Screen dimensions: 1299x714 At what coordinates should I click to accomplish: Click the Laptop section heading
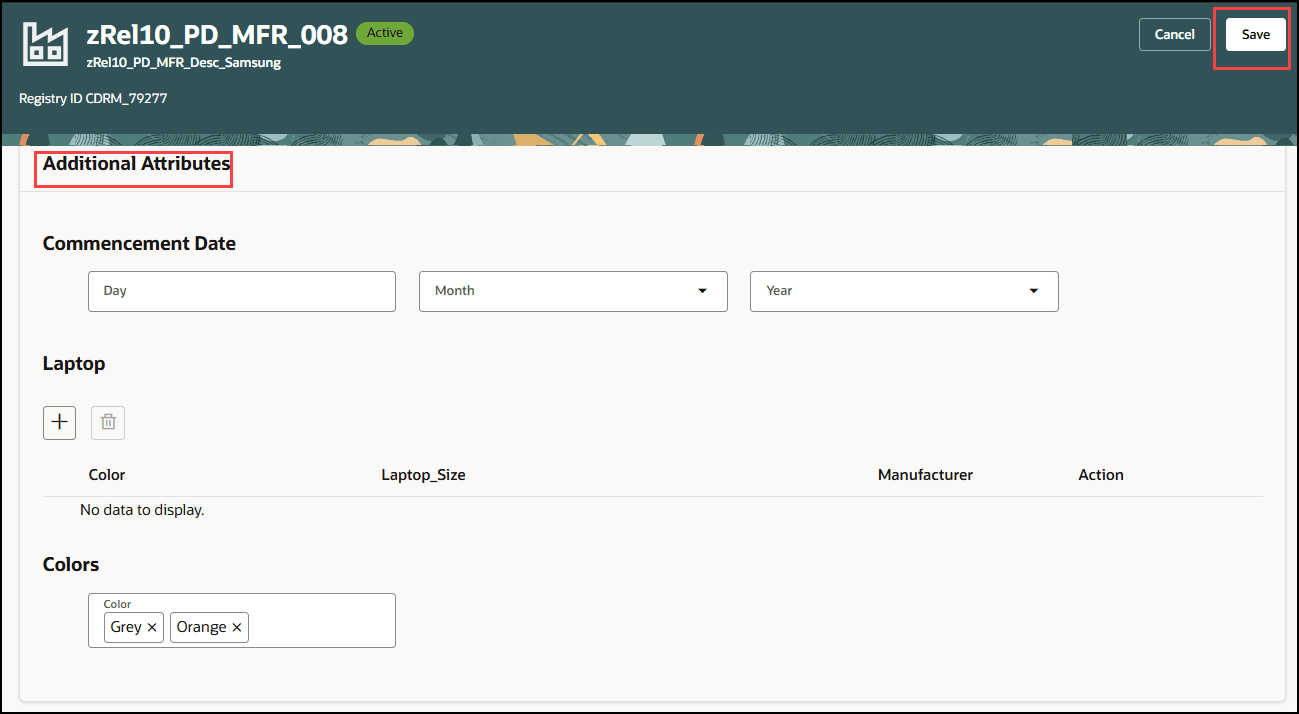[x=73, y=363]
